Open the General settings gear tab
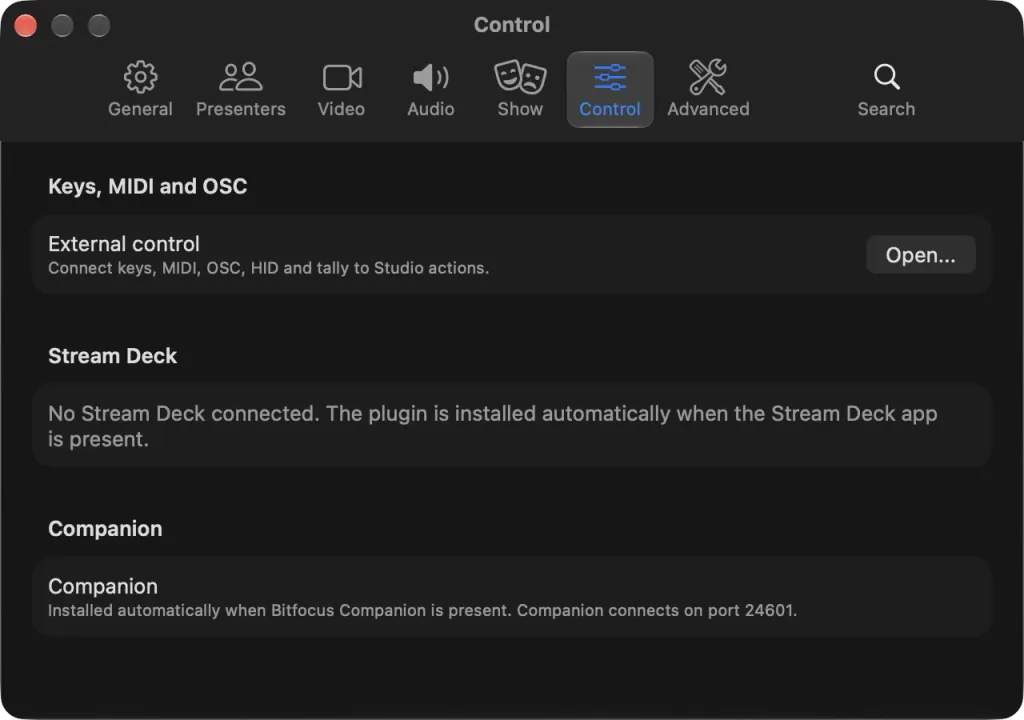This screenshot has width=1024, height=720. coord(140,90)
